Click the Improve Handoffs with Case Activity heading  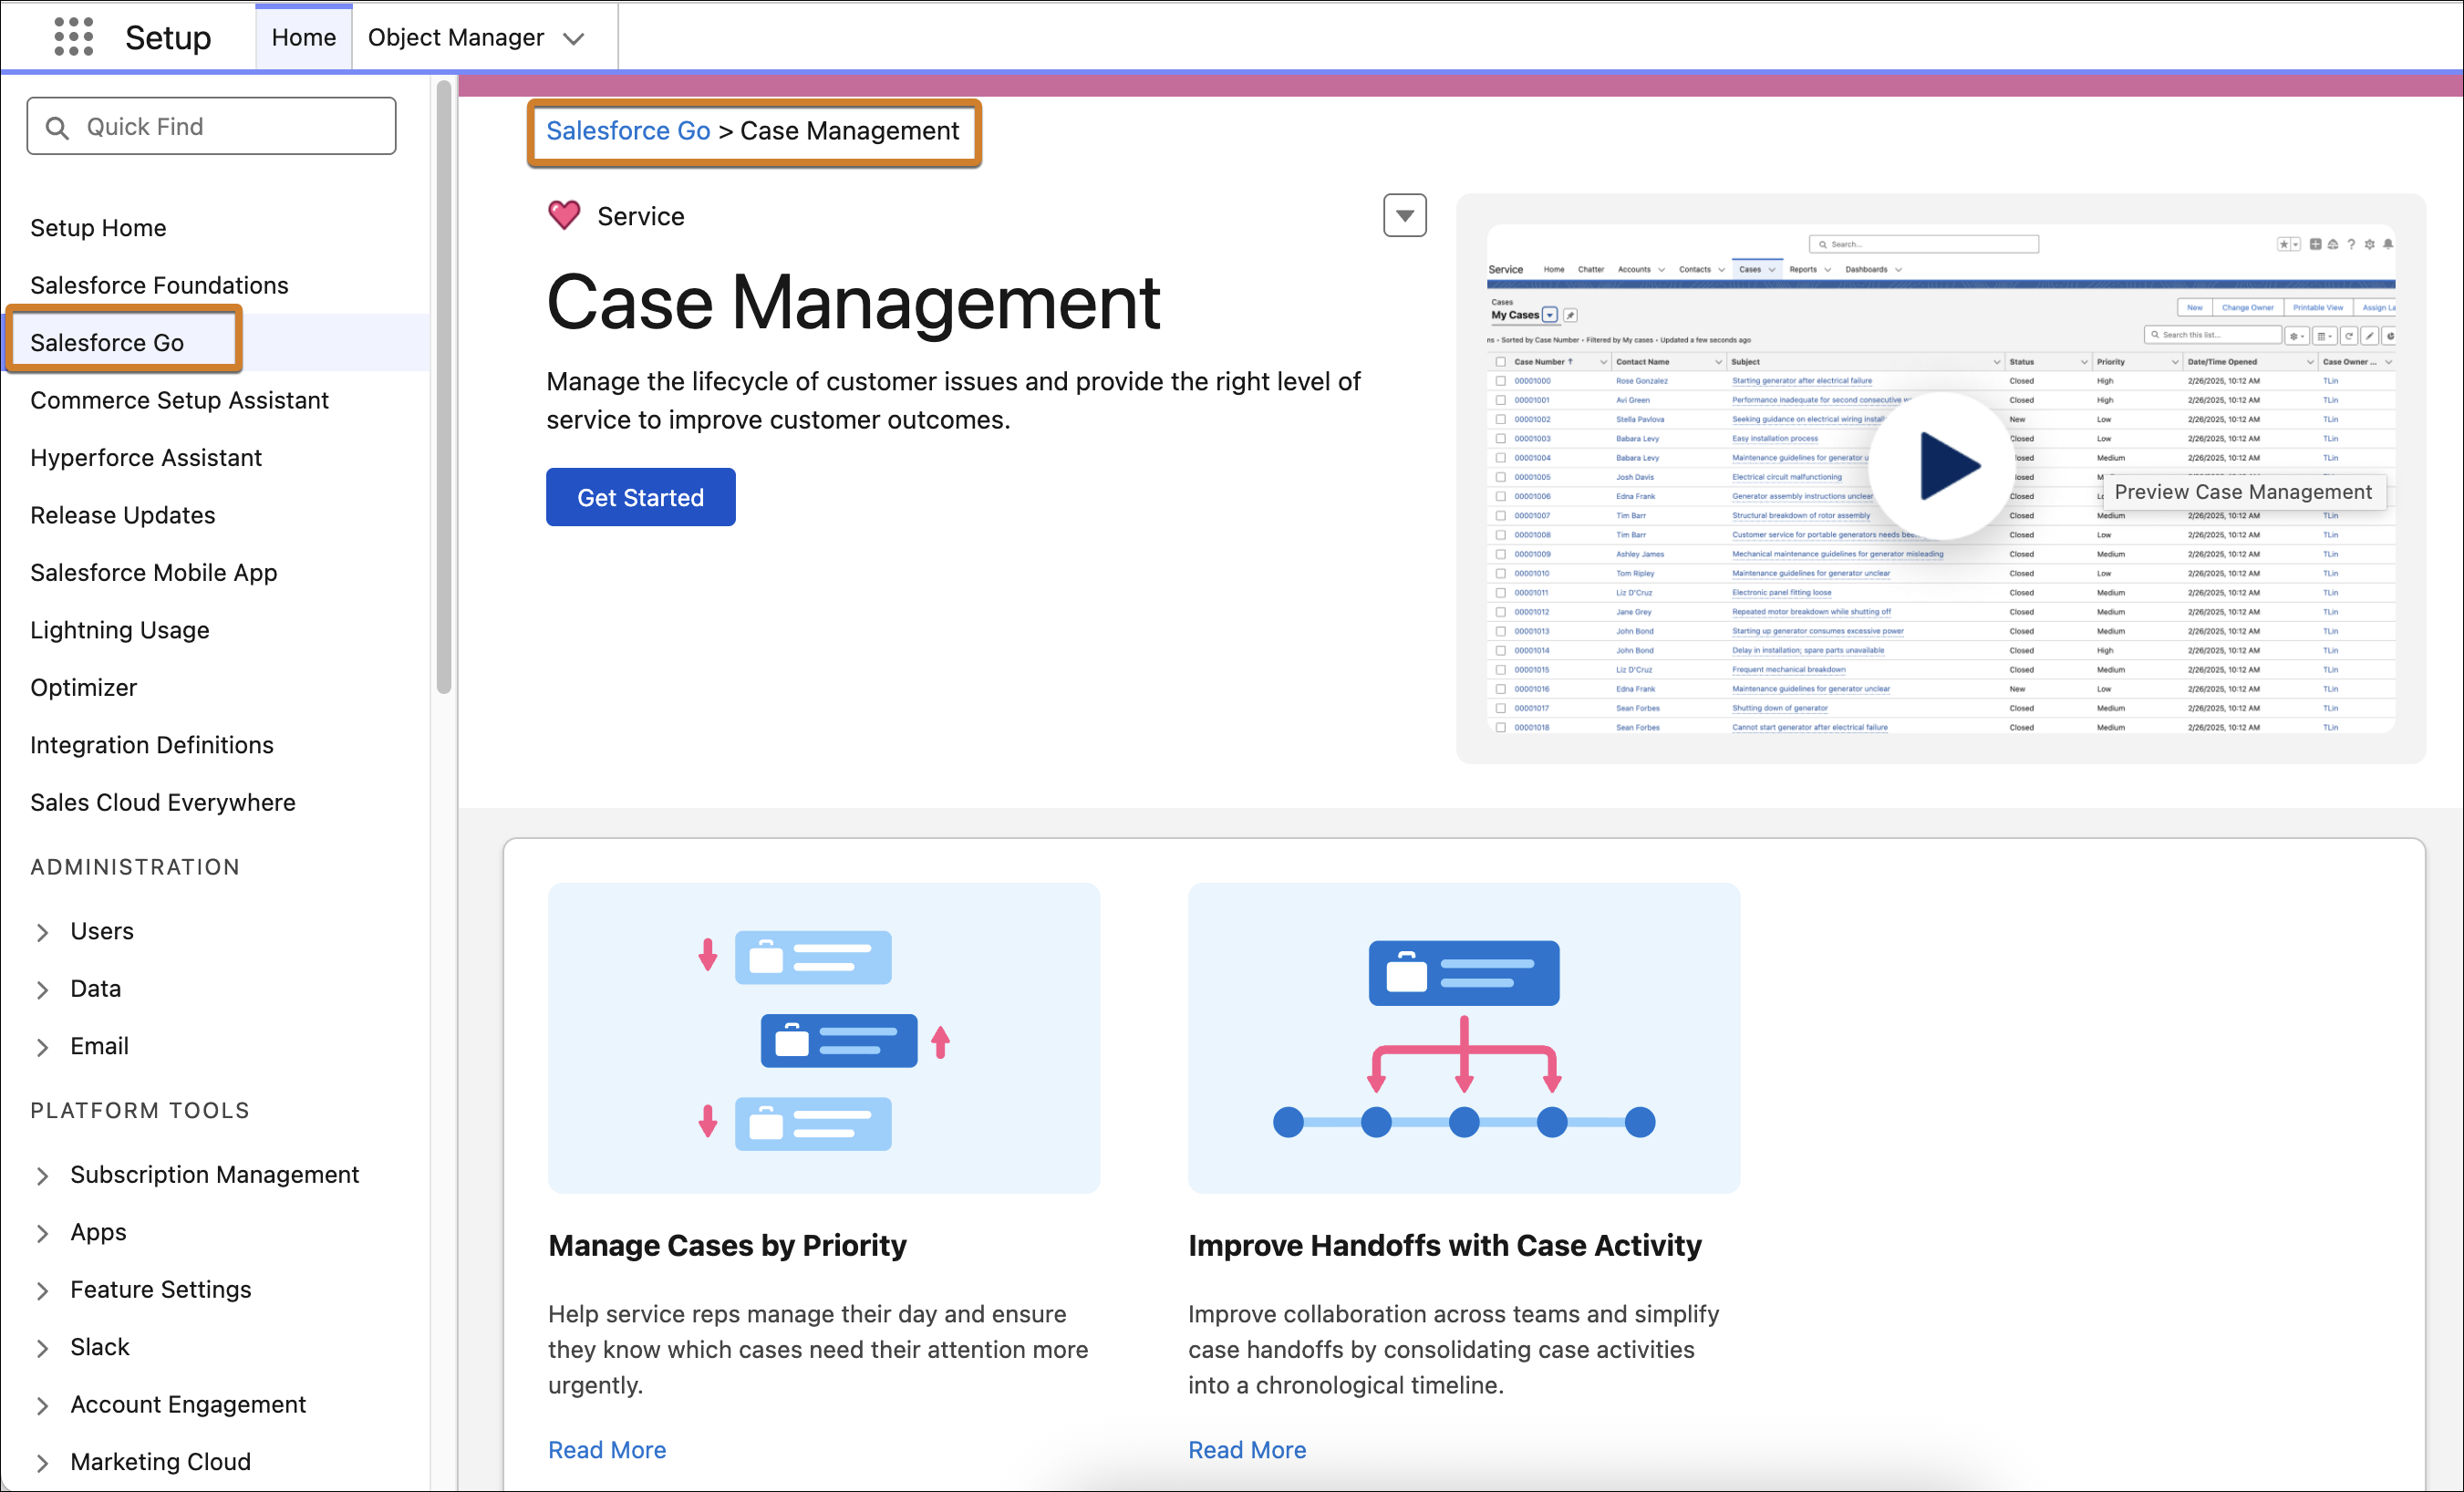1445,1246
